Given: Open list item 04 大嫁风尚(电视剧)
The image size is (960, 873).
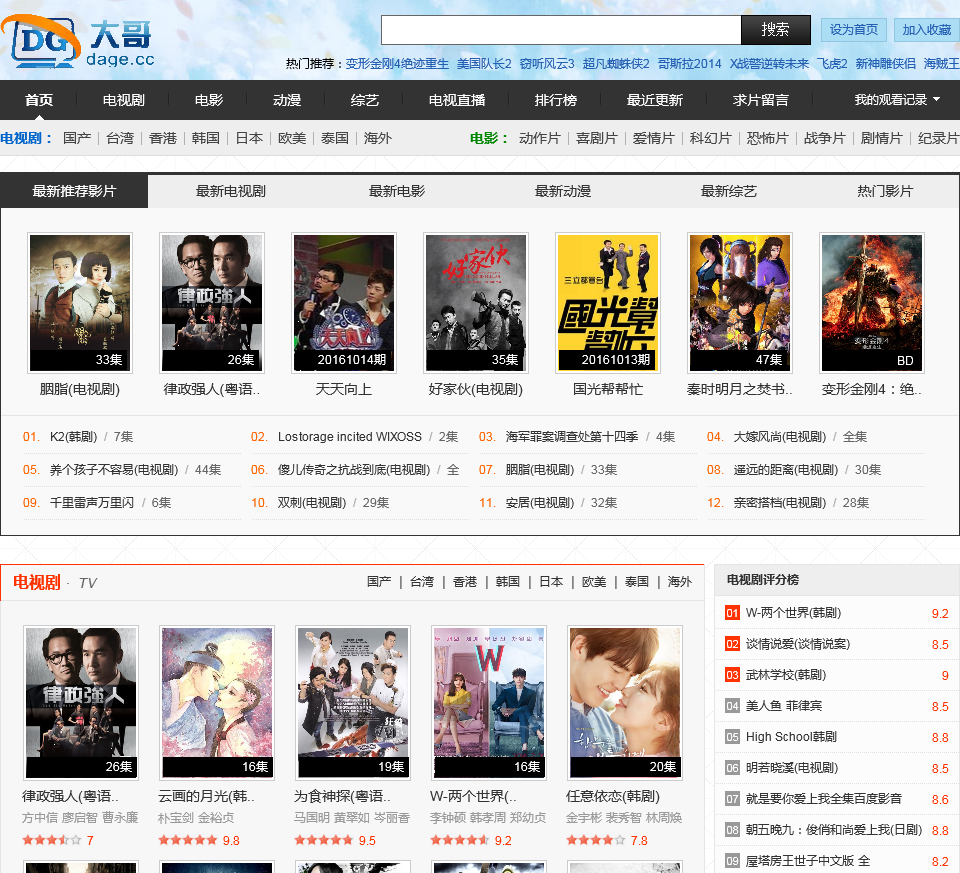Looking at the screenshot, I should point(779,436).
